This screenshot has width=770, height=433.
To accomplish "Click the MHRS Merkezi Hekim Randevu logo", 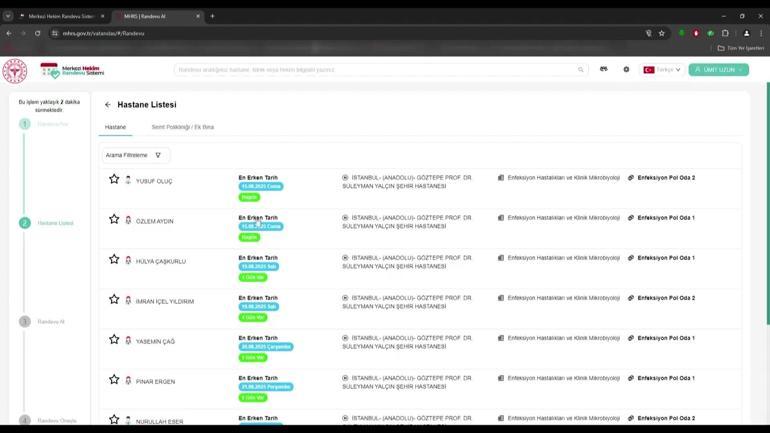I will click(x=71, y=70).
